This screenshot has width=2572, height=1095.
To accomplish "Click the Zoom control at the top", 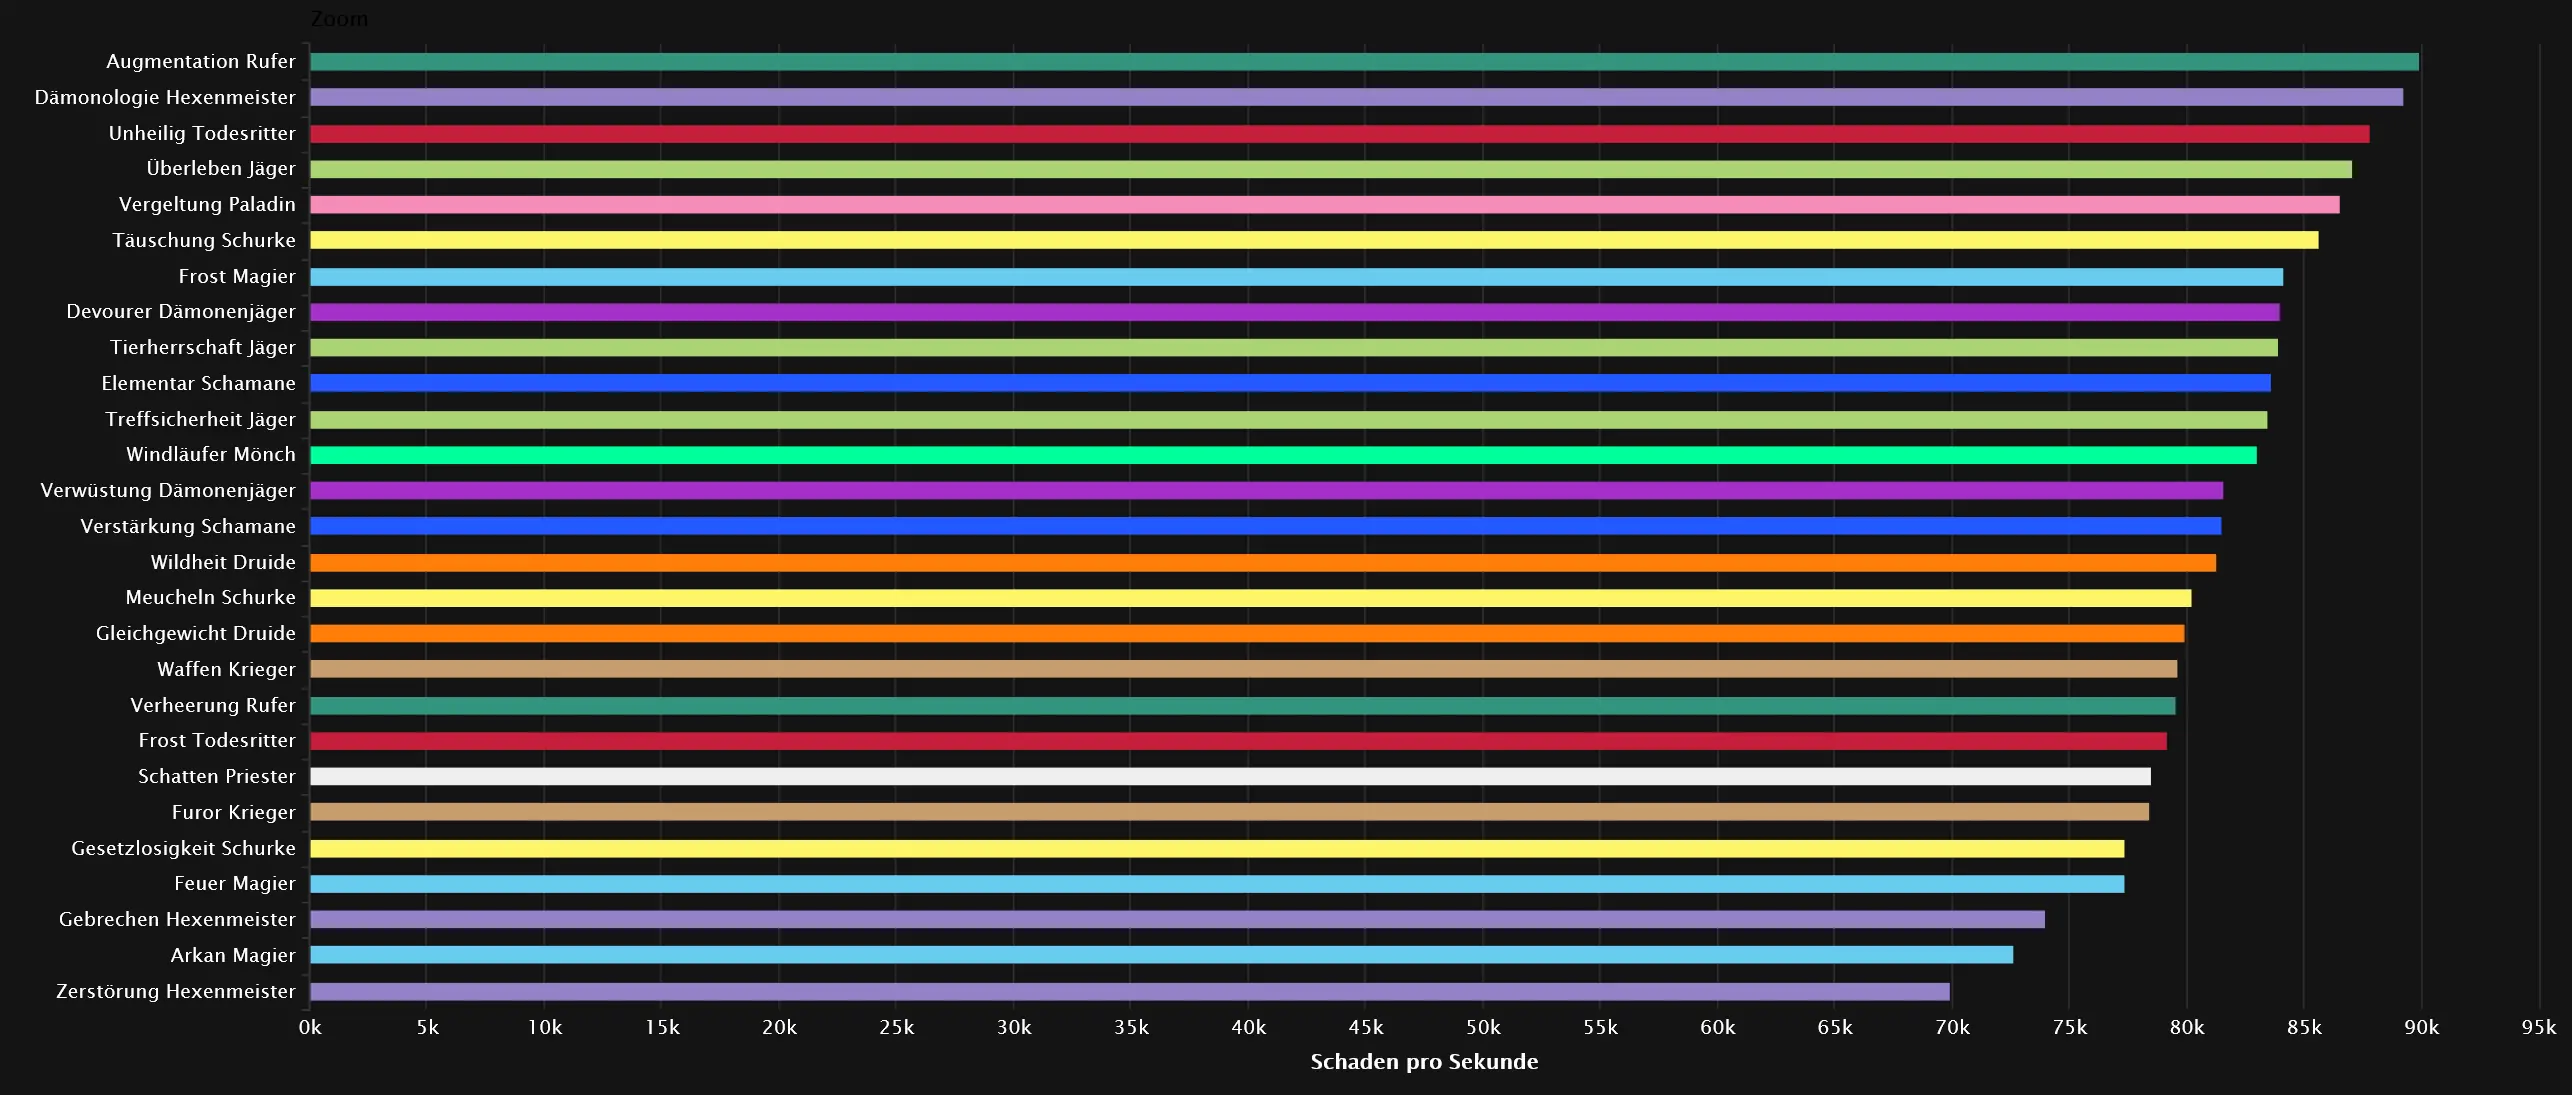I will point(338,18).
